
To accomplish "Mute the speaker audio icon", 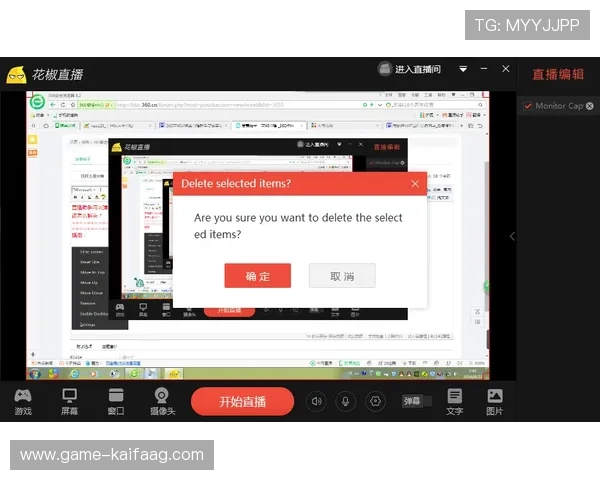I will pos(316,401).
